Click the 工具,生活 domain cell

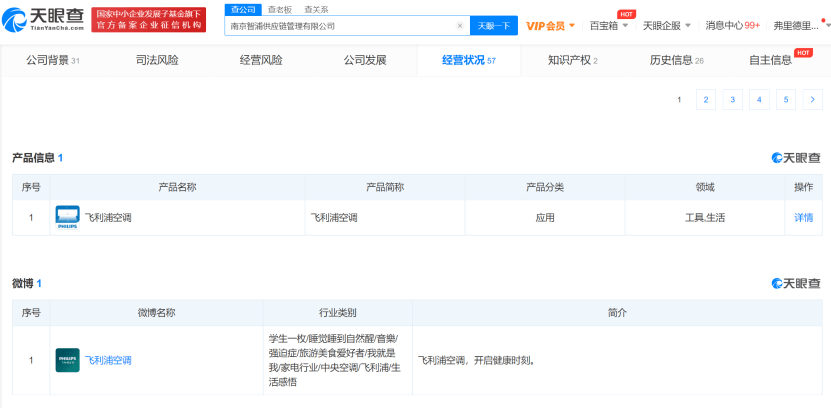[x=705, y=218]
